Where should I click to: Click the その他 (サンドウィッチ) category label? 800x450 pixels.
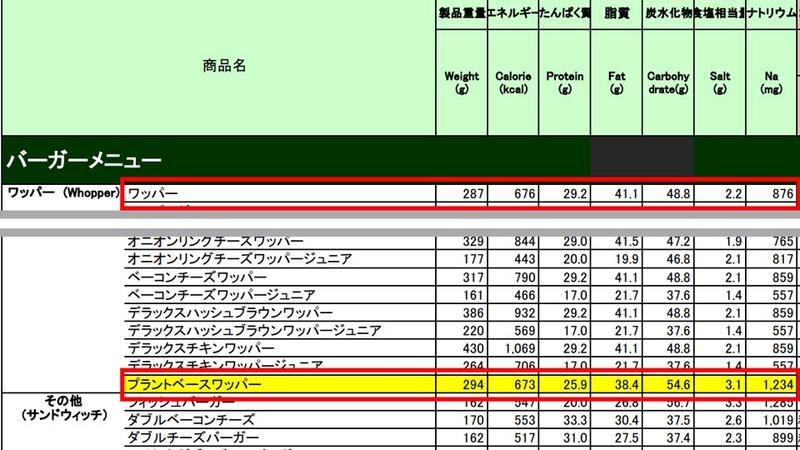coord(64,408)
